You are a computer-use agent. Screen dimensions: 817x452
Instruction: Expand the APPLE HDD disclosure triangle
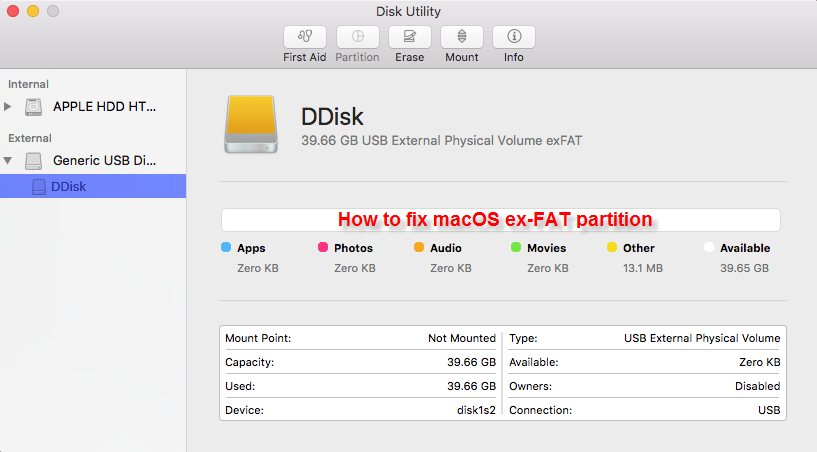point(7,106)
